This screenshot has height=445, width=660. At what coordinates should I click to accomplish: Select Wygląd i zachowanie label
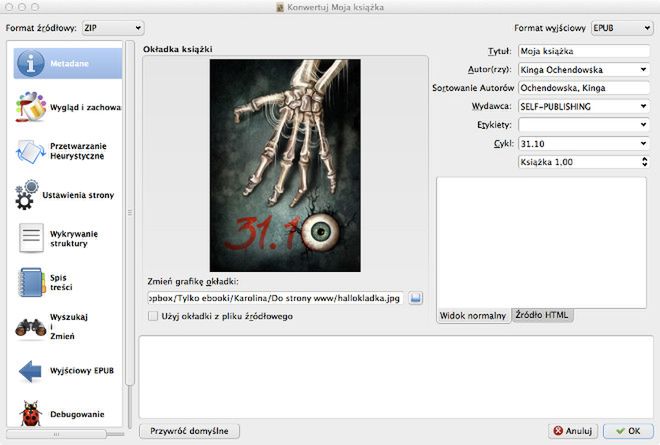[x=85, y=107]
